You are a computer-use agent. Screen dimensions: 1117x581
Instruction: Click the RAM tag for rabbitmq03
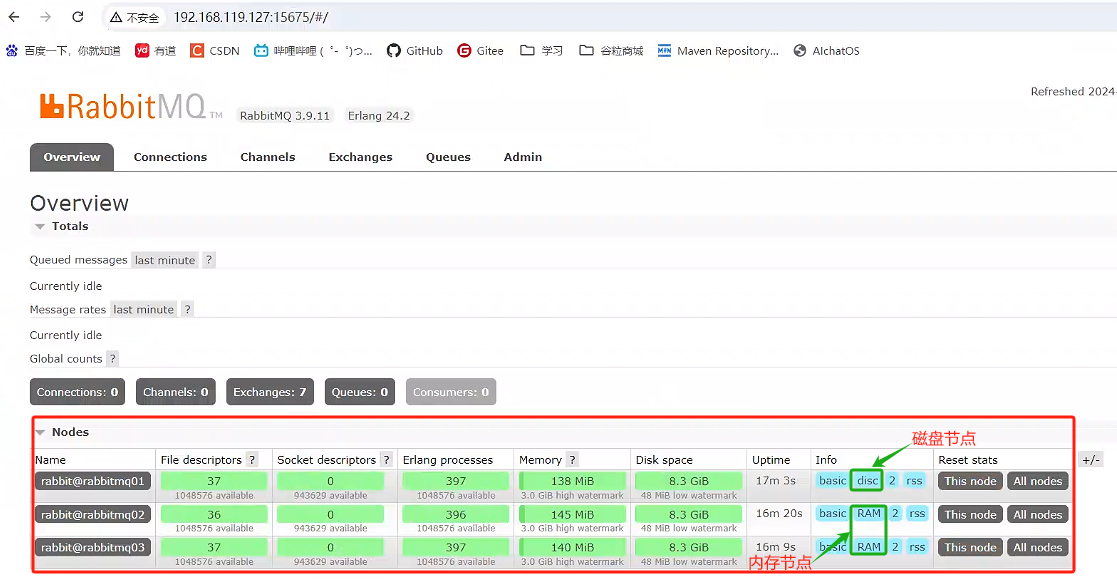(x=868, y=547)
